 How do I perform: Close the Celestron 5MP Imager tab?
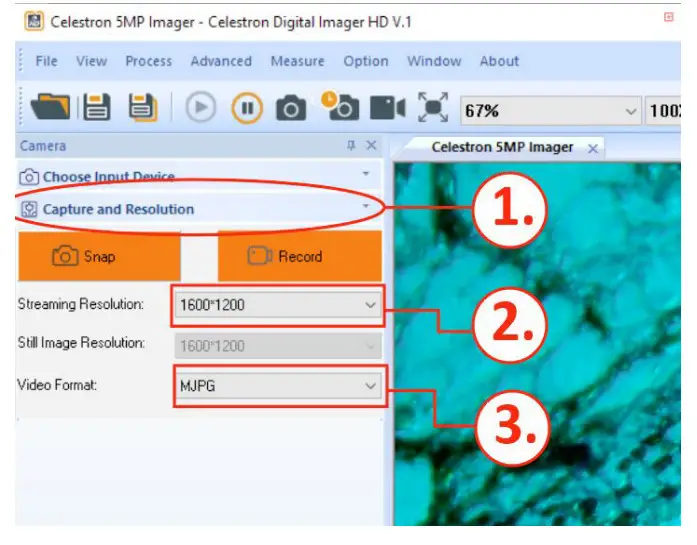click(x=593, y=149)
